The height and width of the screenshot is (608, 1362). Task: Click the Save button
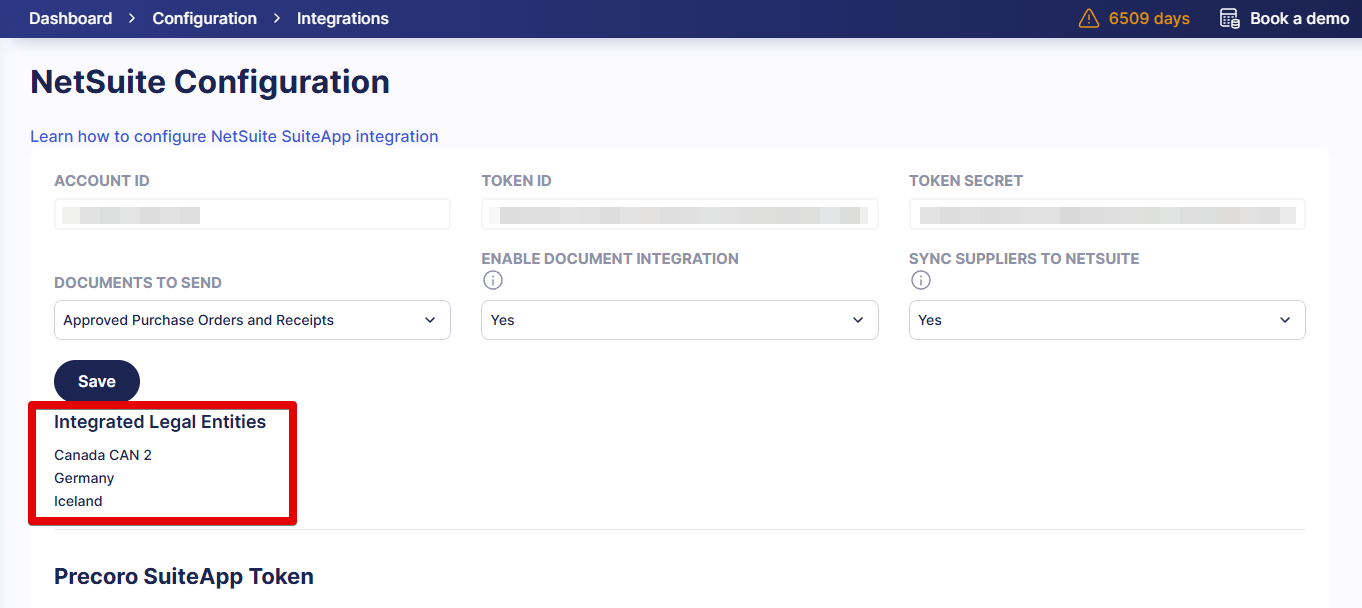click(x=97, y=381)
